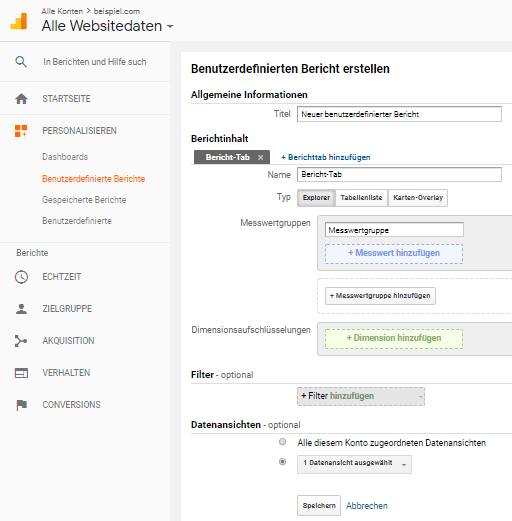Click the Personalisieren grid icon
Screen dimensions: 512x521
point(21,131)
